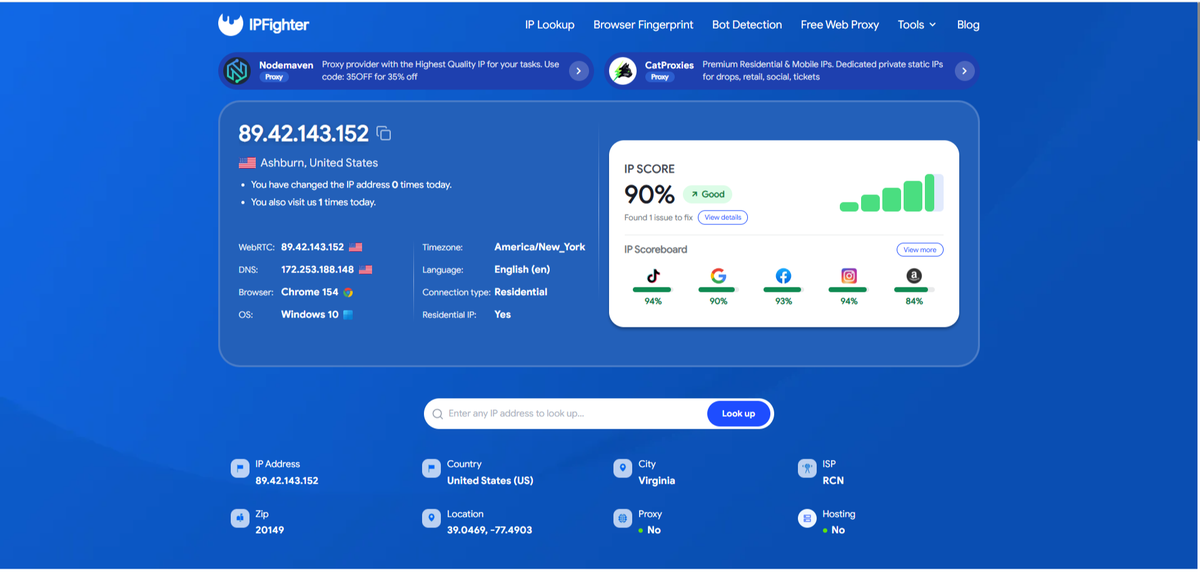The height and width of the screenshot is (578, 1200).
Task: Go to Bot Detection
Action: point(747,25)
